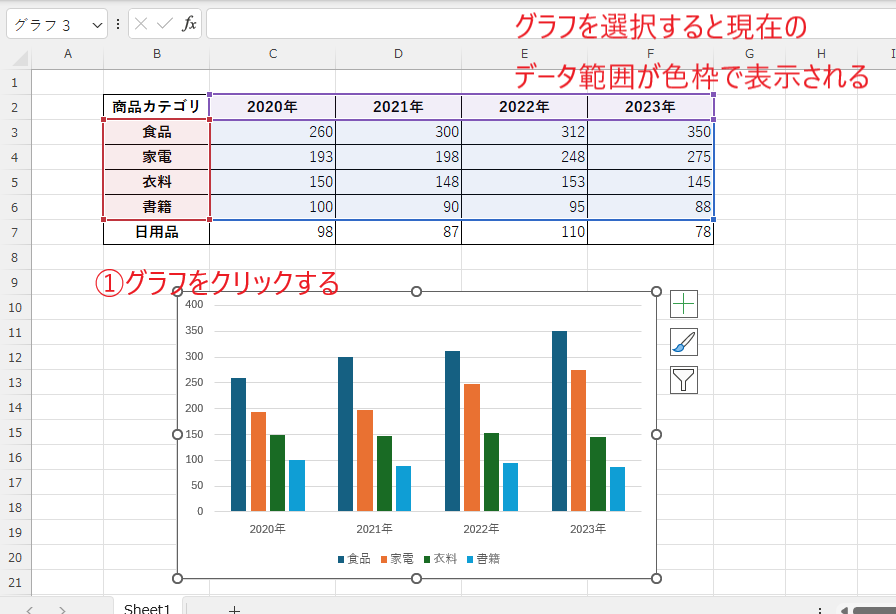
Task: Select the cell containing 日用品
Action: click(x=156, y=232)
